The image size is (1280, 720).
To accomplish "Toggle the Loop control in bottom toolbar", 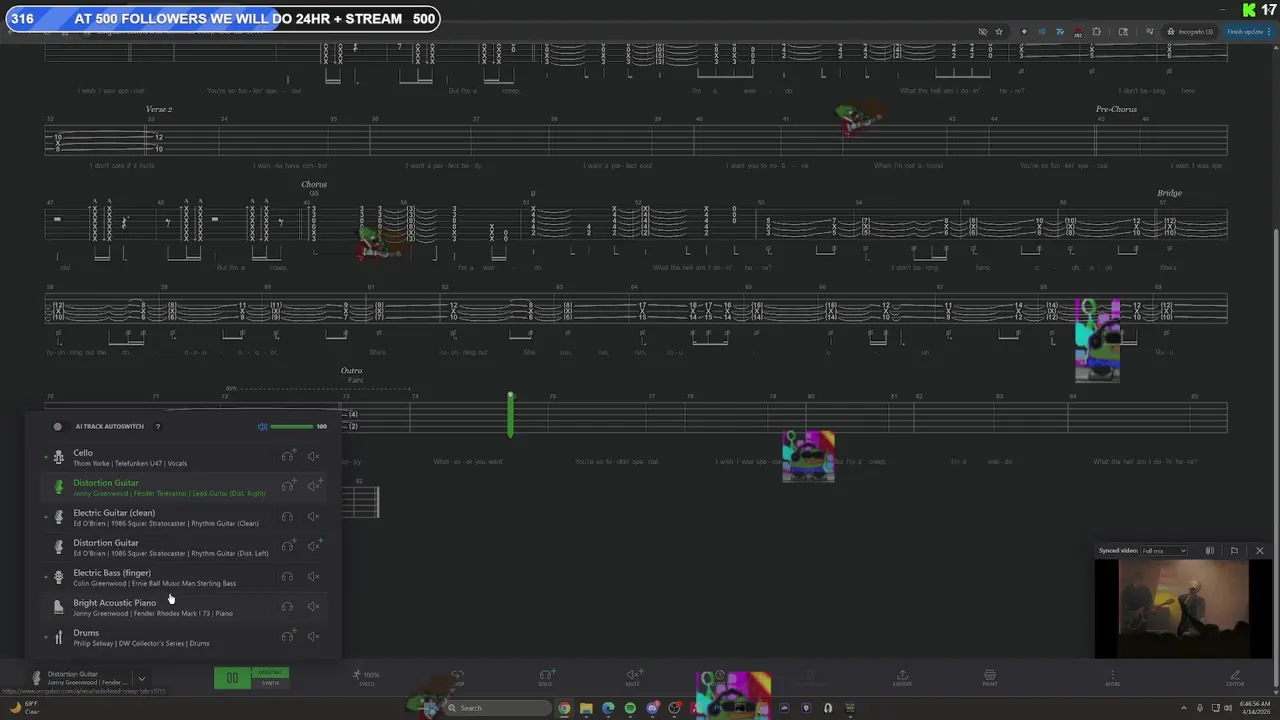I will pos(458,677).
